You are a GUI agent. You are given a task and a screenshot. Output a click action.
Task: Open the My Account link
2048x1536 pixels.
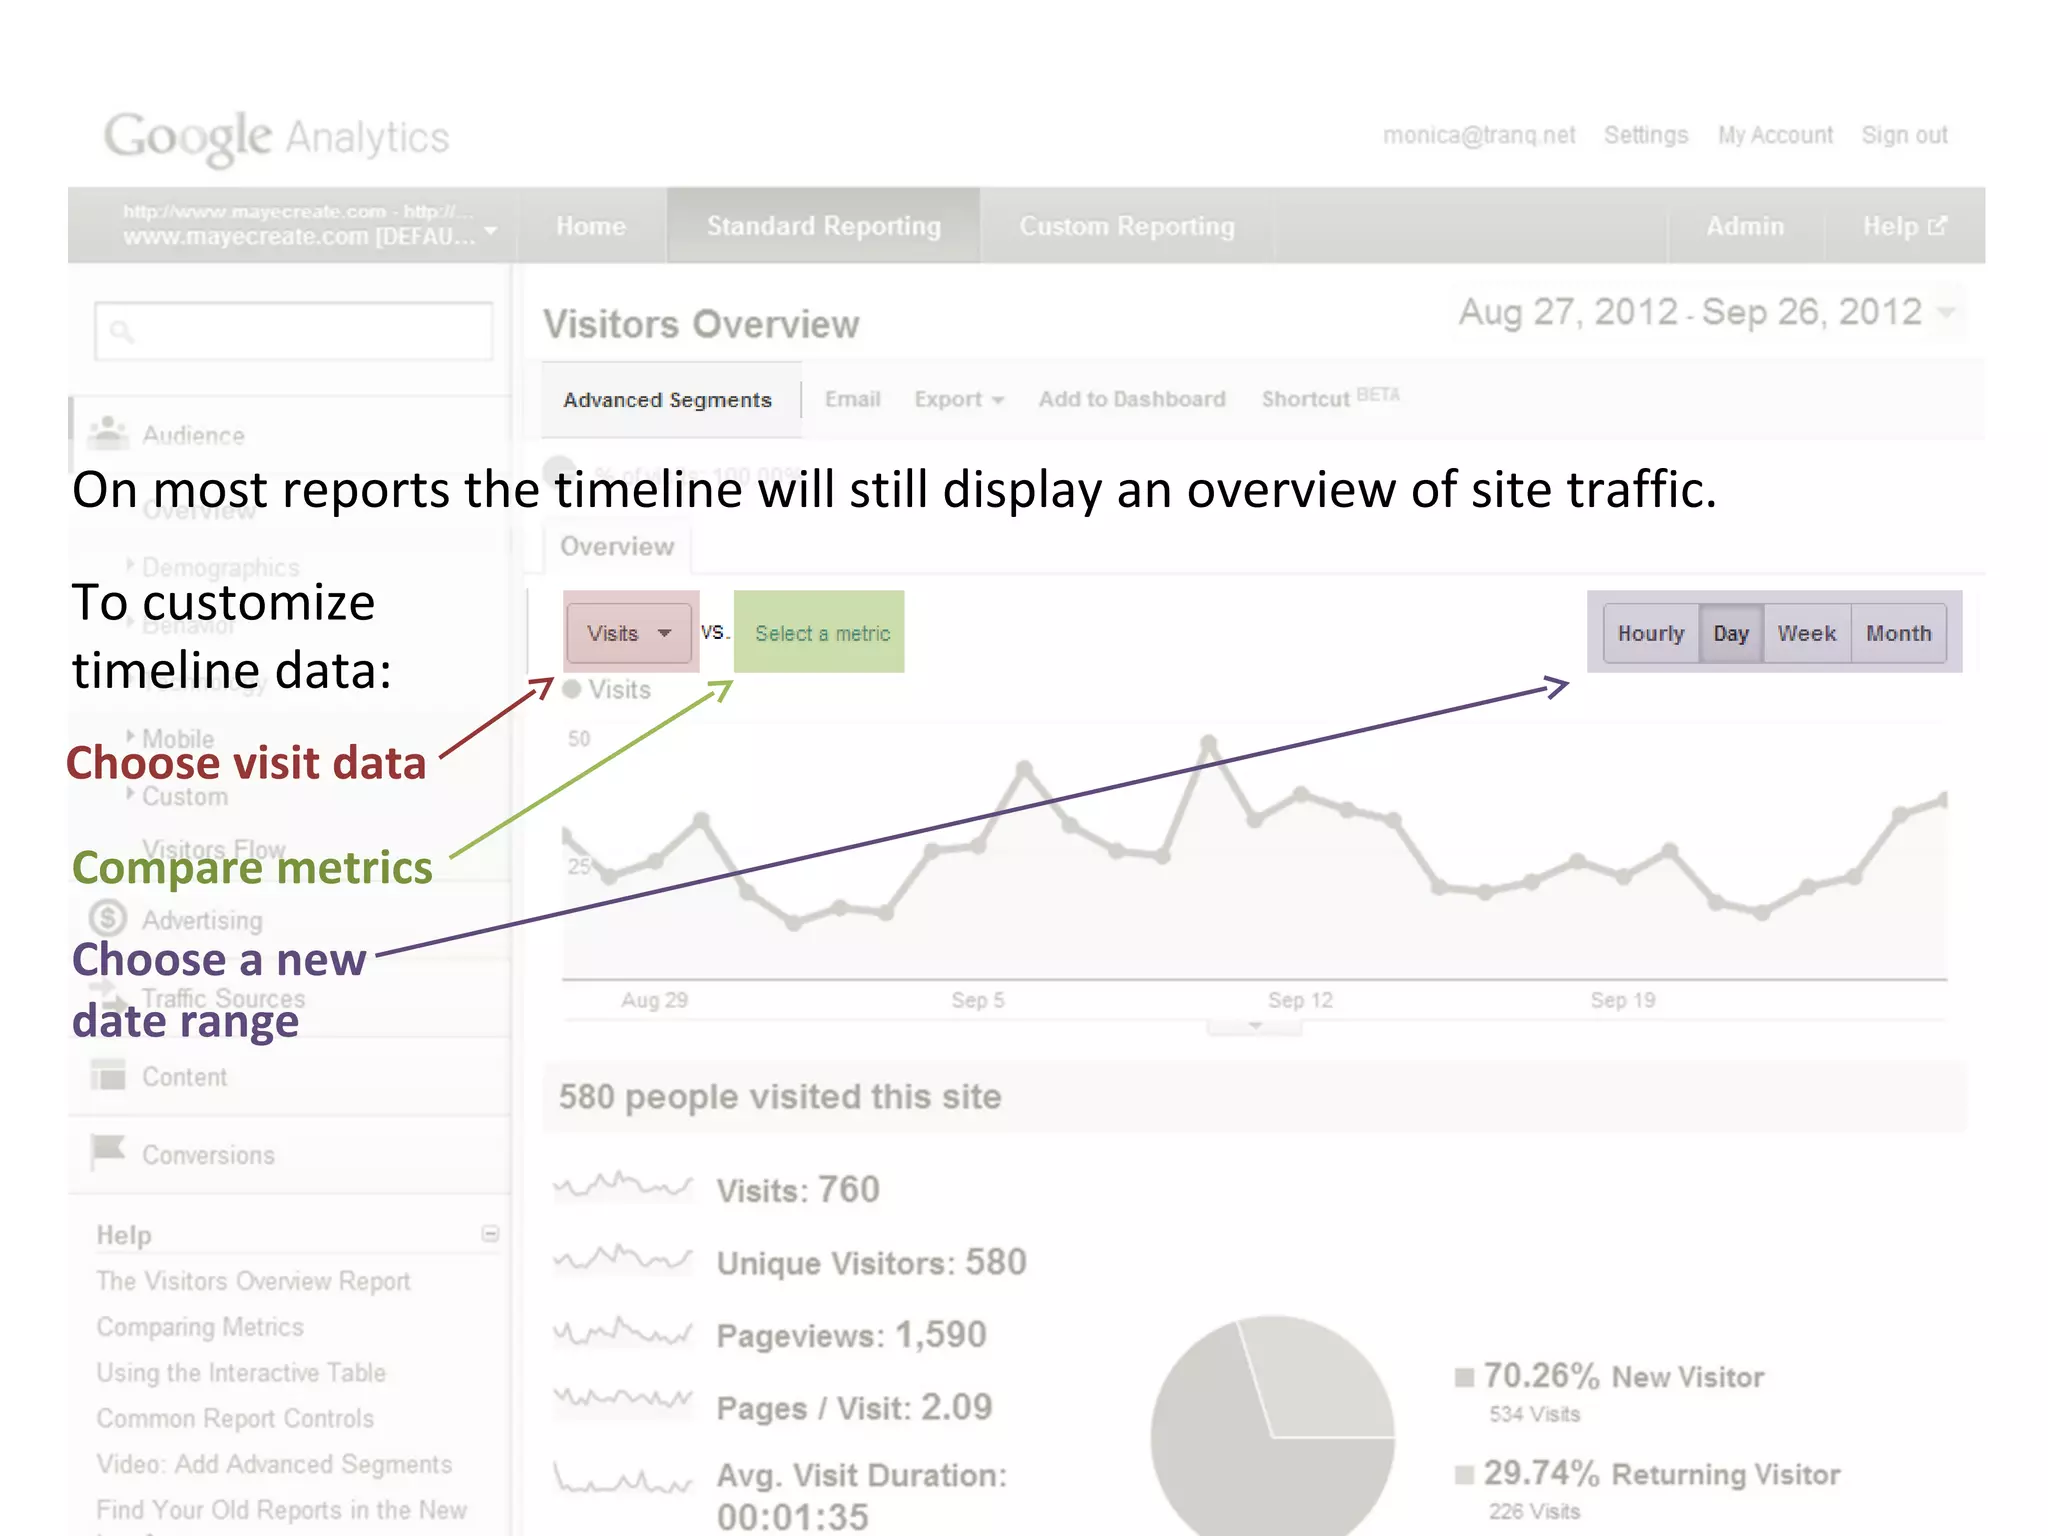(1775, 135)
